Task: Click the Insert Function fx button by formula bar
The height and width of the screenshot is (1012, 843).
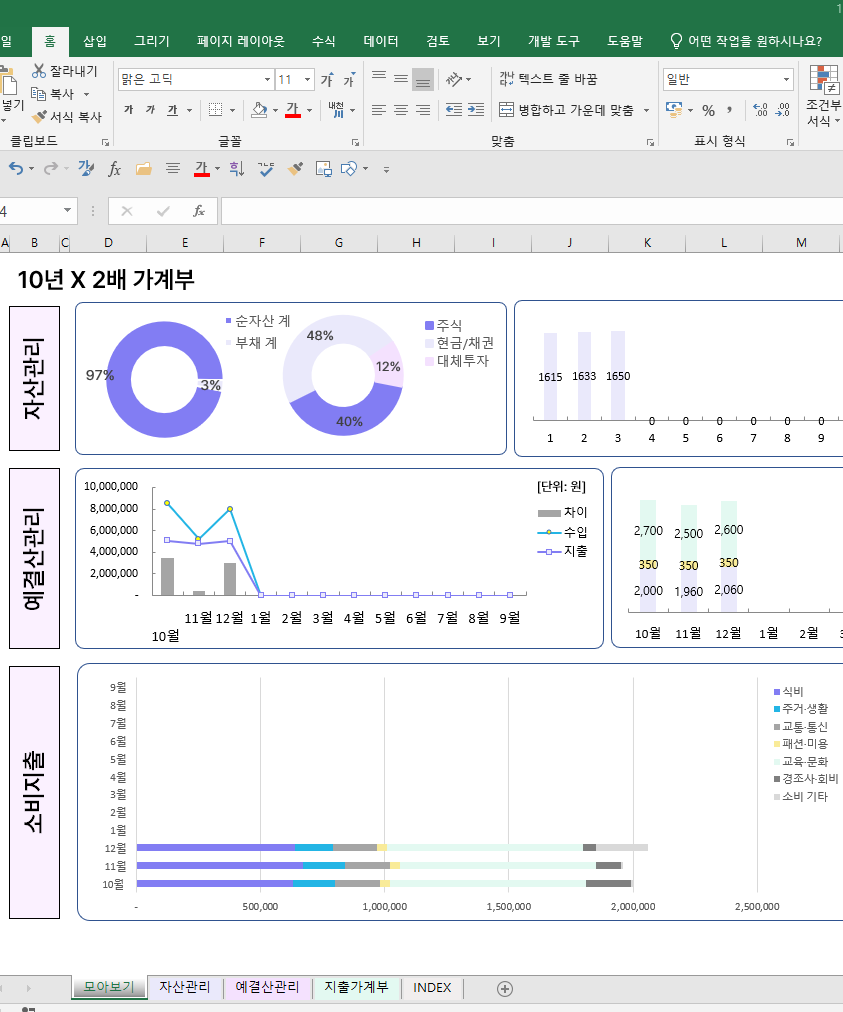Action: (x=199, y=211)
